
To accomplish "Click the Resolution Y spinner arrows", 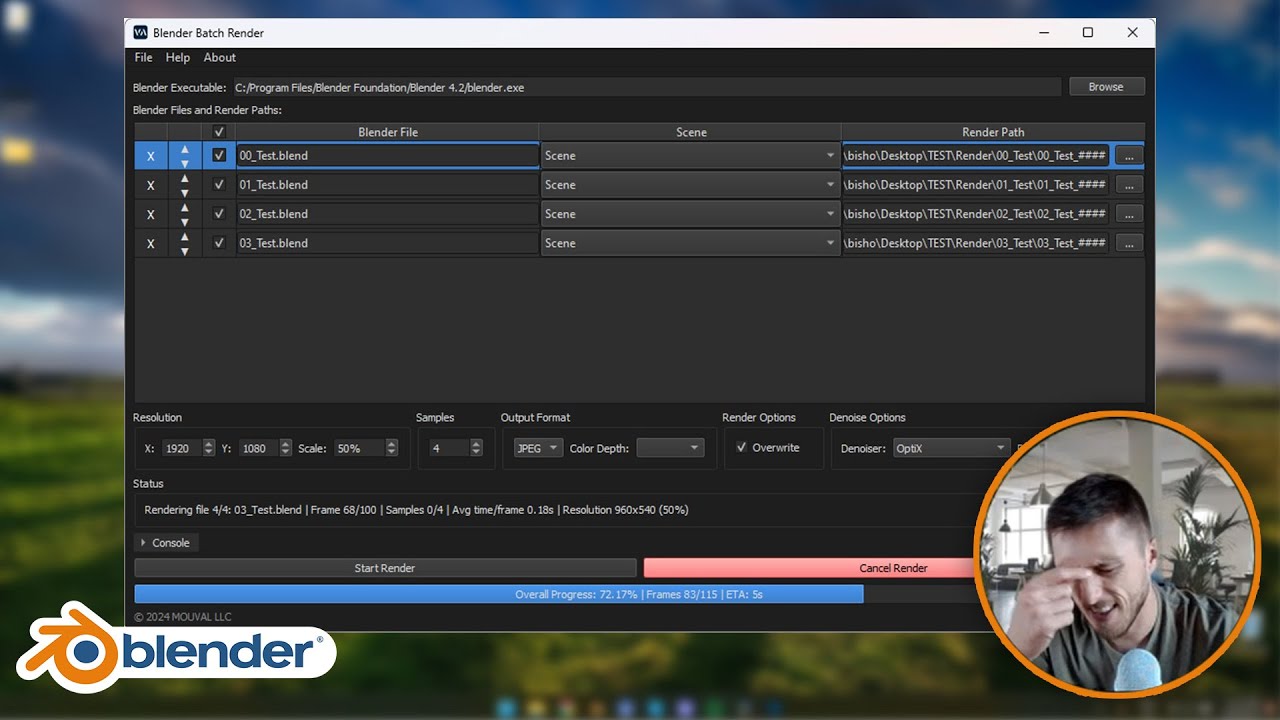I will pyautogui.click(x=286, y=448).
